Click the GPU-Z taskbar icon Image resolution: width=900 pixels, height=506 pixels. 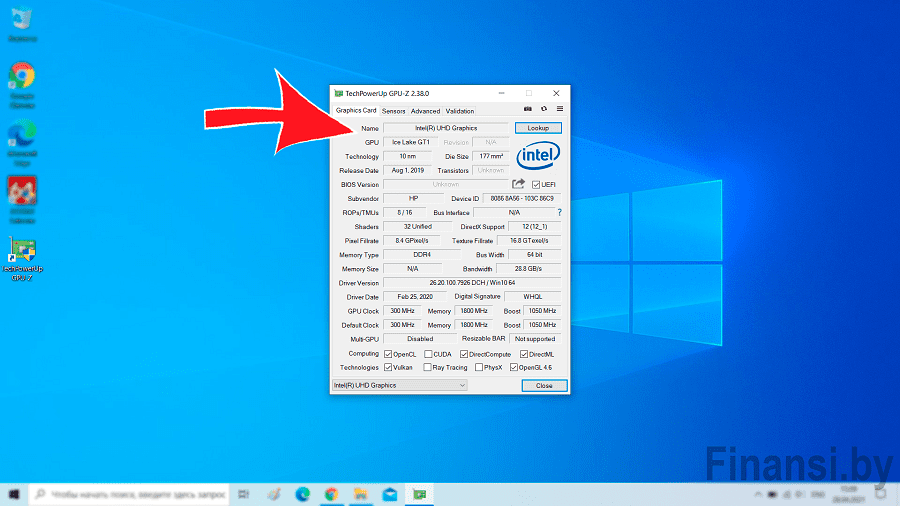[420, 494]
